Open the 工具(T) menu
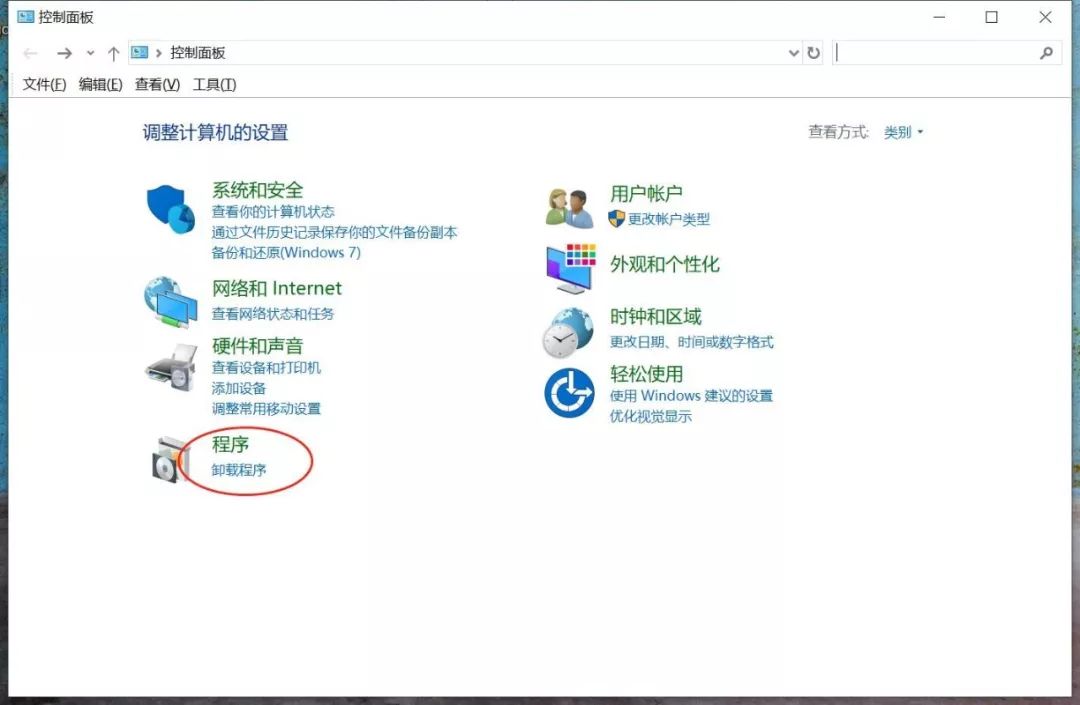The width and height of the screenshot is (1080, 705). (x=214, y=85)
